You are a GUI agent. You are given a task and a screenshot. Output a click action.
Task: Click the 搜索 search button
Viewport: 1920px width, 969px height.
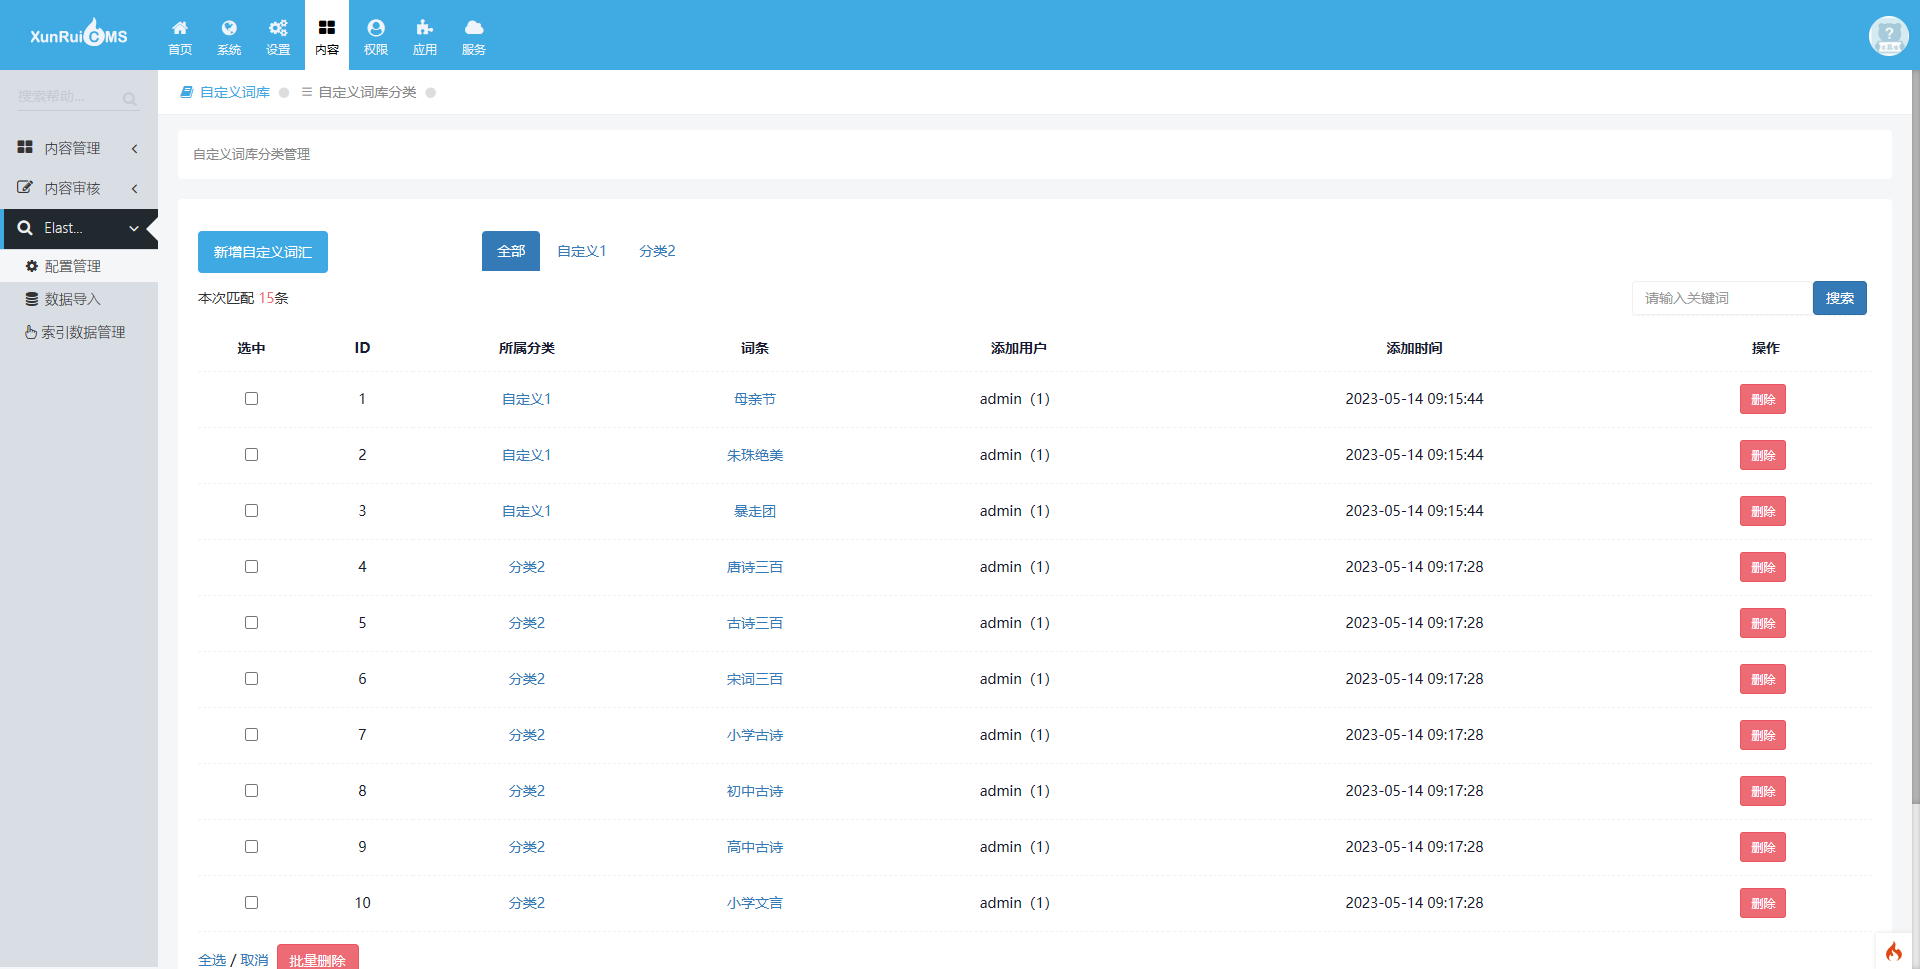1839,298
